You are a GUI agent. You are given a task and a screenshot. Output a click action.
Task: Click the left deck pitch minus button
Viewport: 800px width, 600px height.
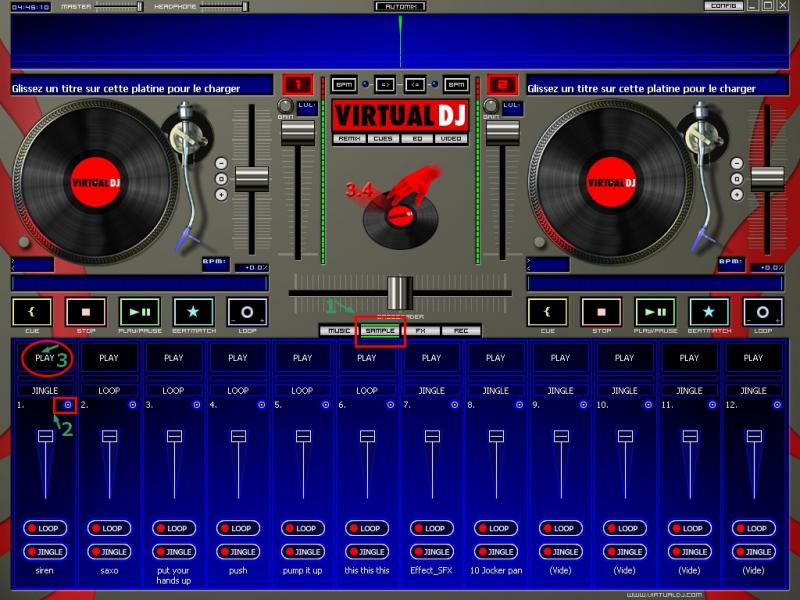tap(221, 163)
